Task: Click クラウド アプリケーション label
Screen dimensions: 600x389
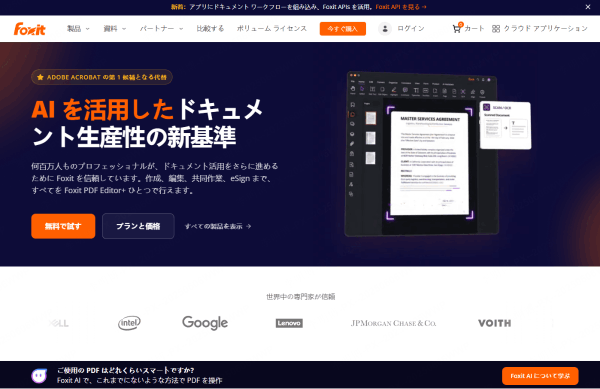Action: [x=545, y=29]
